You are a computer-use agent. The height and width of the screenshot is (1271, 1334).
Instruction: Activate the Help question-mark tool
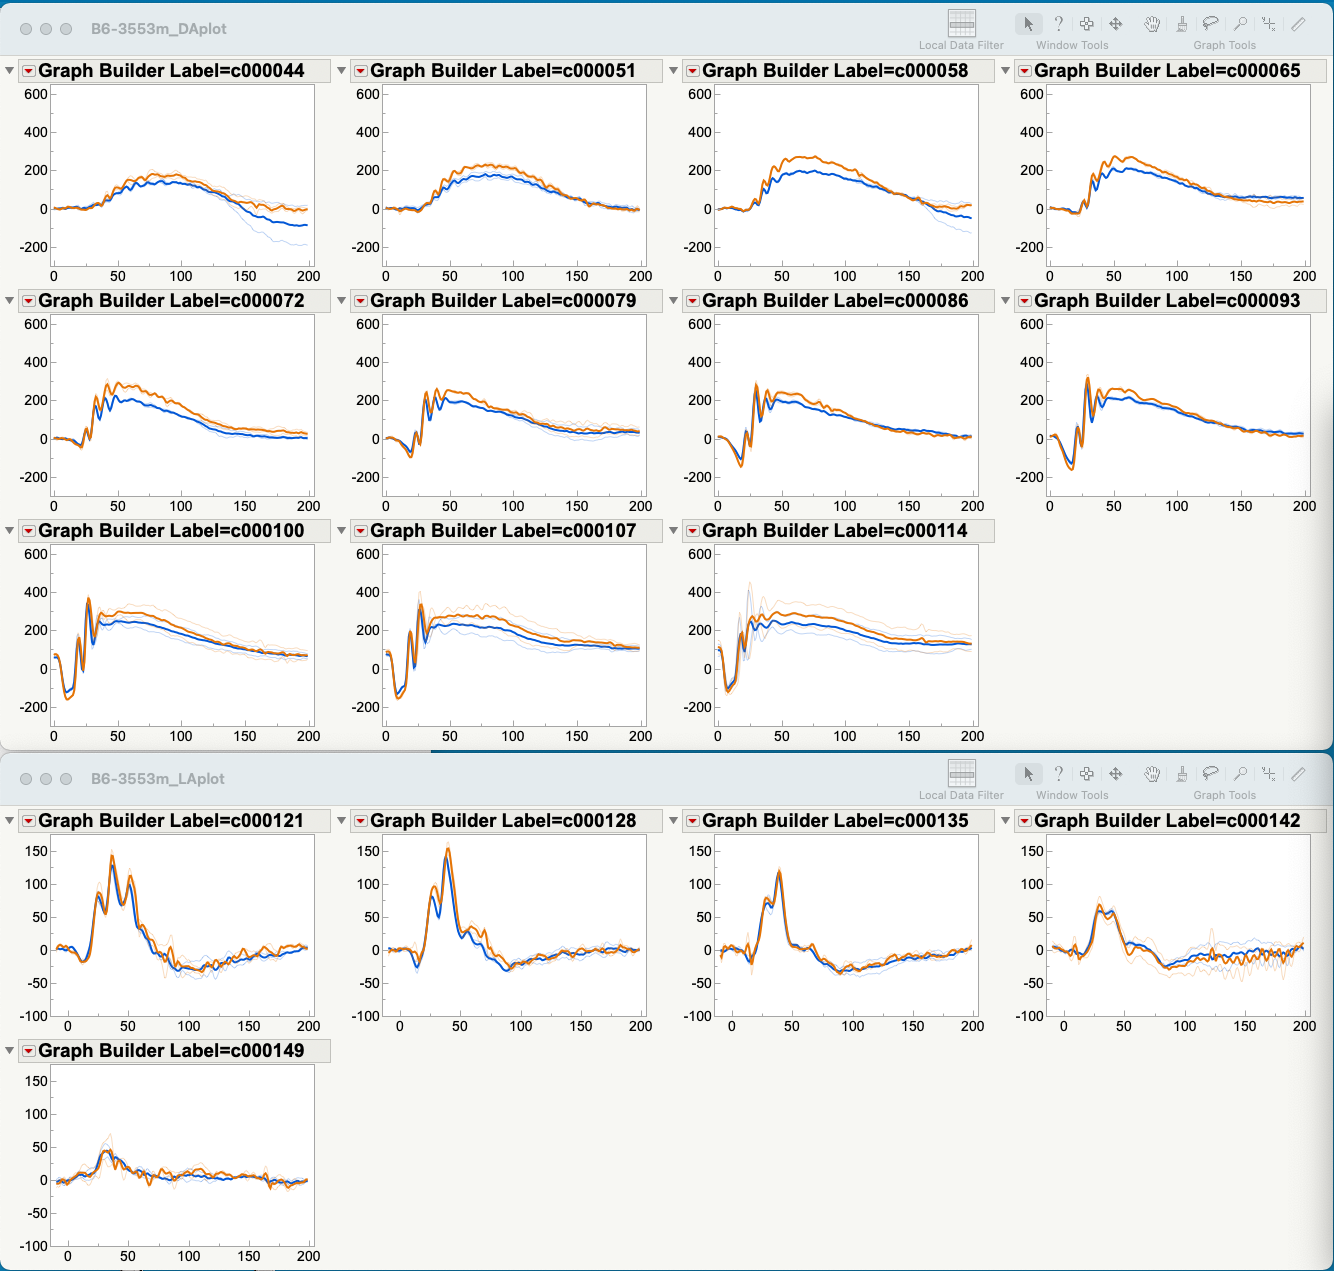(1058, 24)
